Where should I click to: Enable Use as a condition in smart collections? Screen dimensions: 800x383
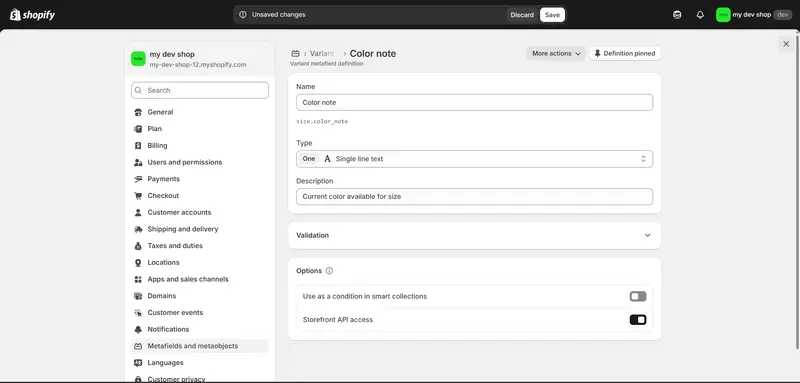tap(638, 296)
